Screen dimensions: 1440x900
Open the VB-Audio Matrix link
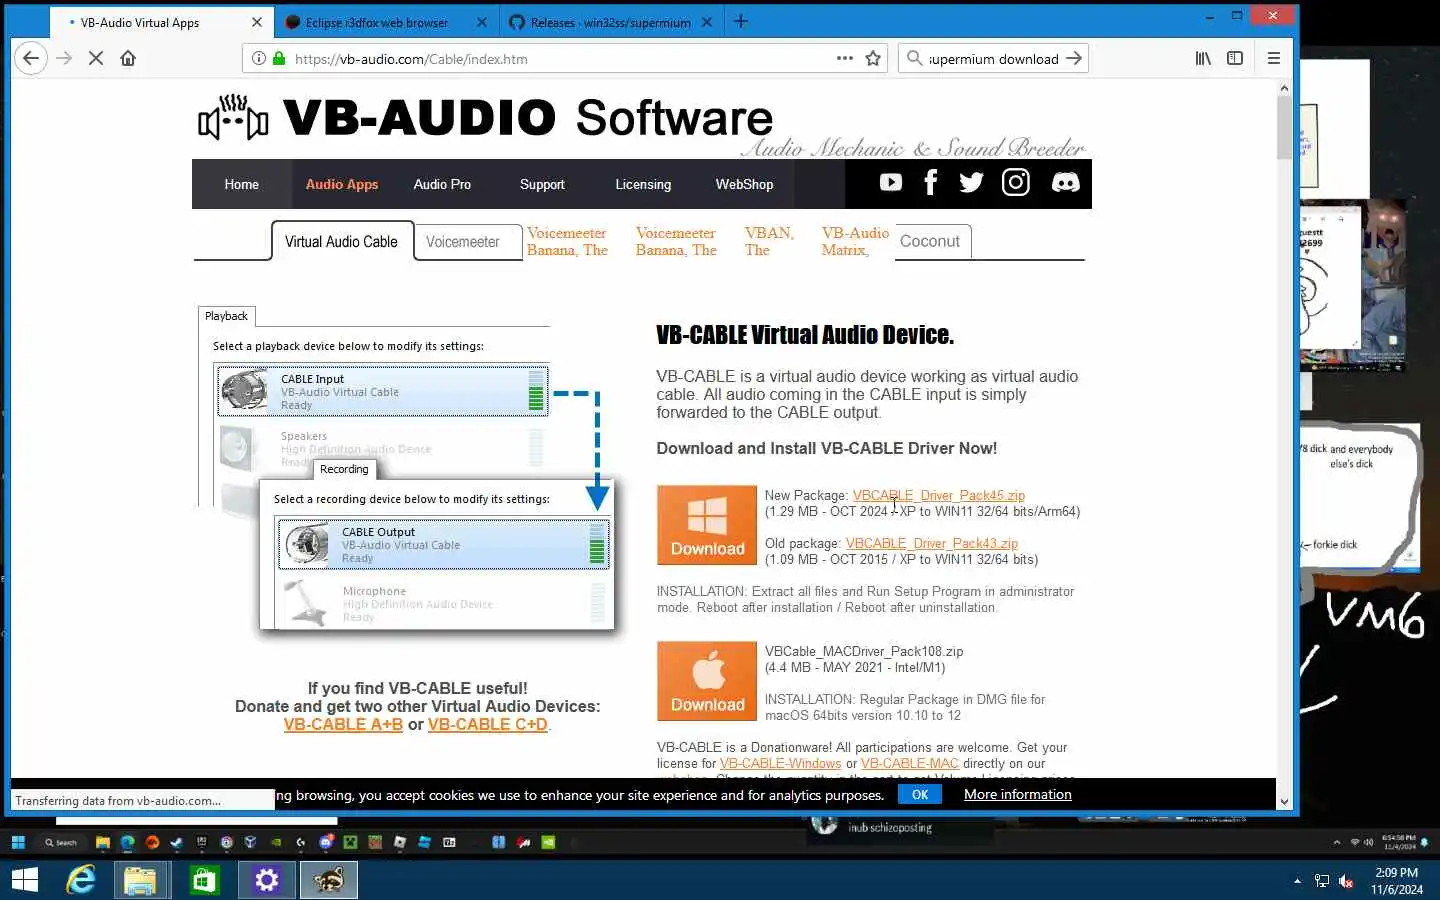click(855, 241)
